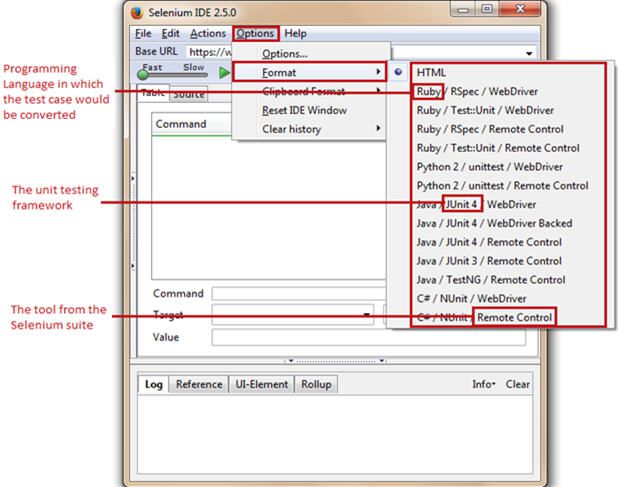Select C# / NUnit / WebDriver format
The image size is (618, 487).
coord(471,299)
